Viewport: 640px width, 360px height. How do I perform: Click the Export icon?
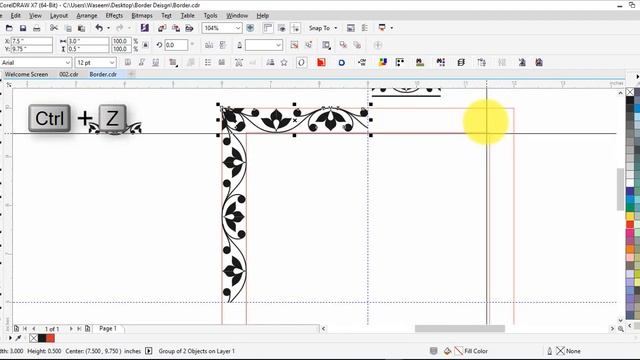click(x=176, y=28)
